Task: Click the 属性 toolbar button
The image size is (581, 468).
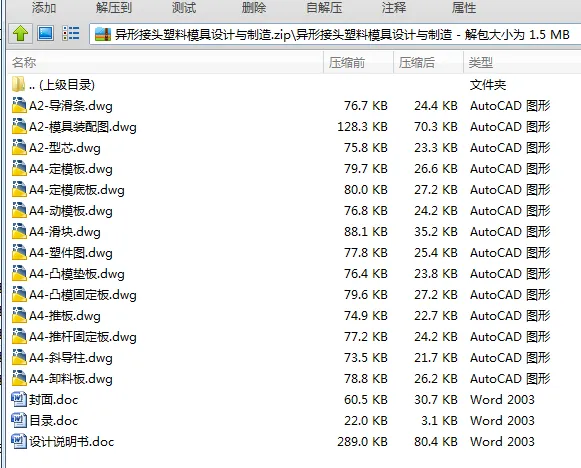Action: pos(464,7)
